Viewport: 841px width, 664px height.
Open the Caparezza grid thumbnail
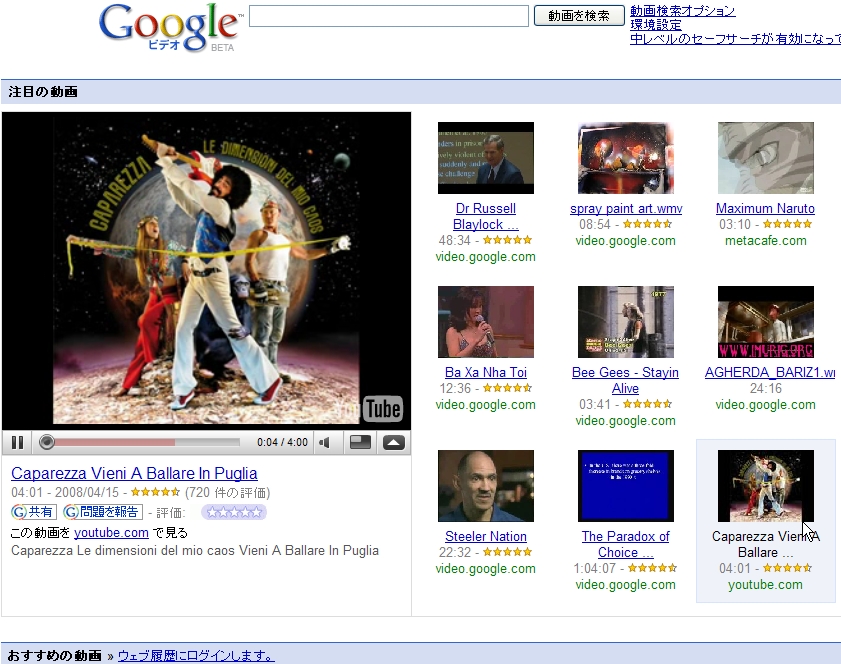pos(766,486)
